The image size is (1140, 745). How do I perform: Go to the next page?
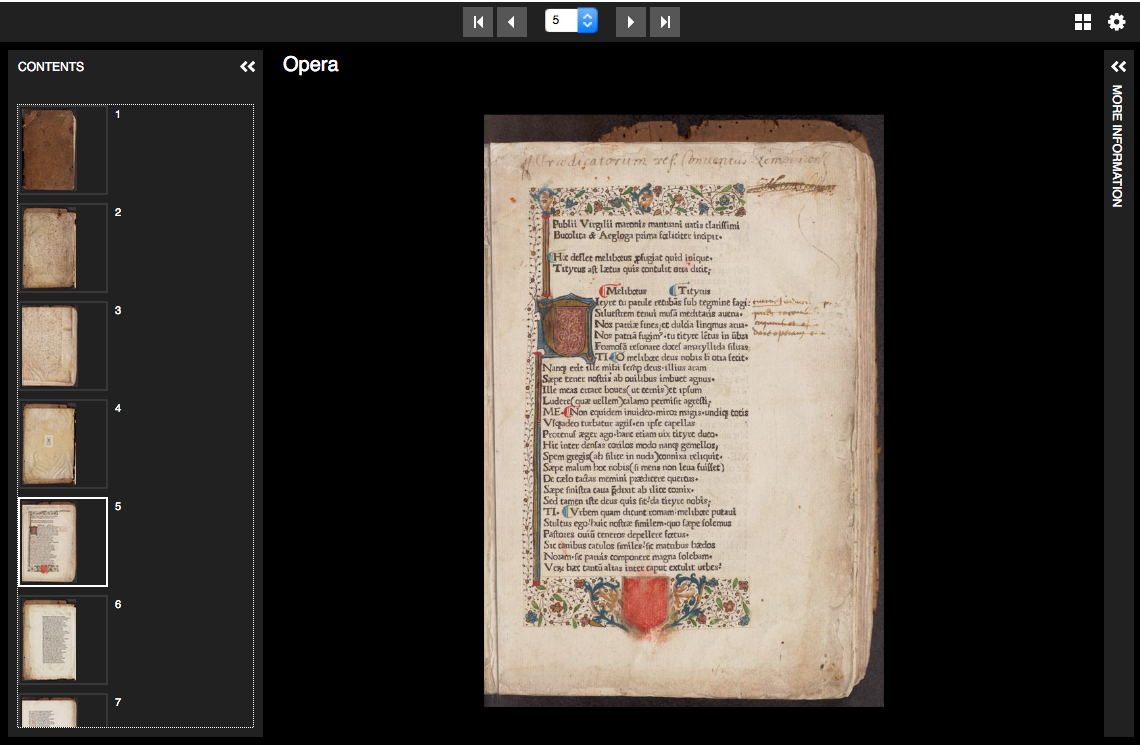click(631, 21)
